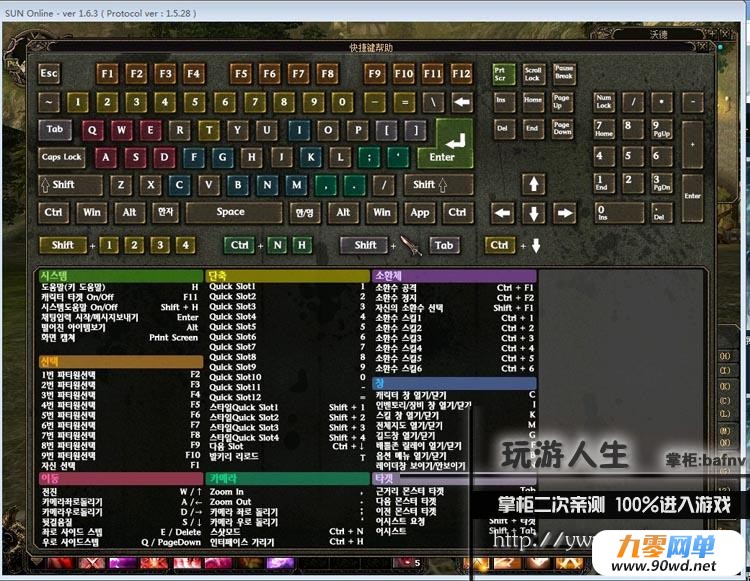Click the Backspace arrow key icon

462,102
